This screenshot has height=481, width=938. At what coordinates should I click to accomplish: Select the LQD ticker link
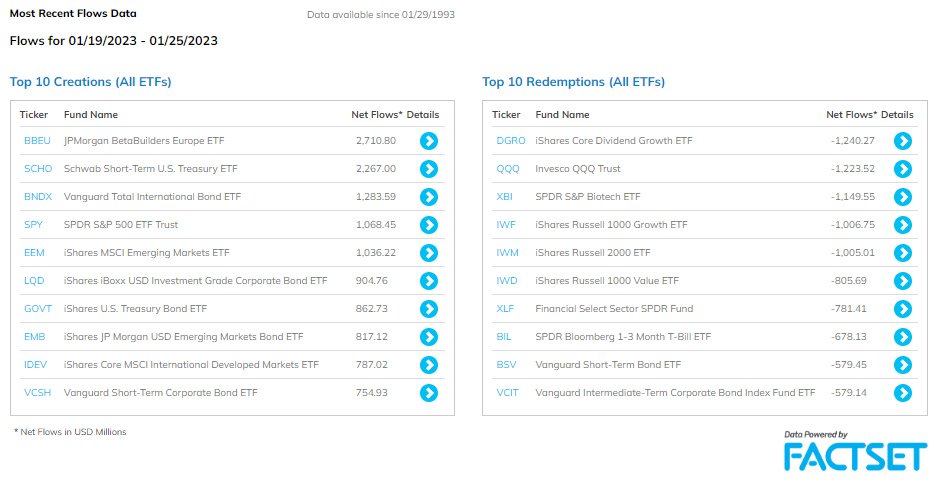(34, 281)
